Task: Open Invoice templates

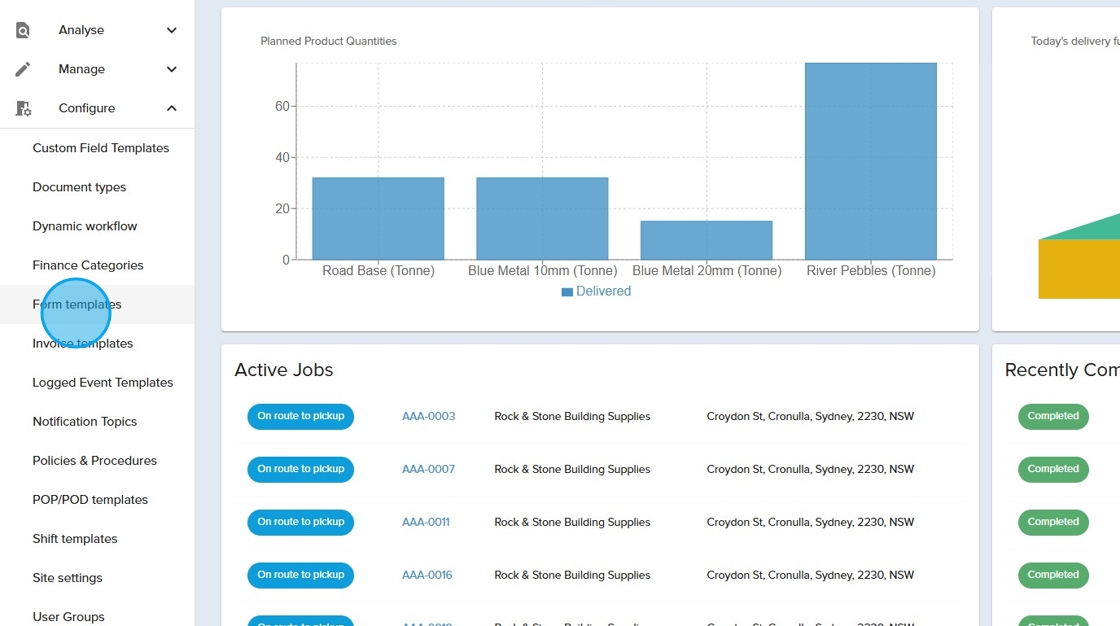Action: pos(82,343)
